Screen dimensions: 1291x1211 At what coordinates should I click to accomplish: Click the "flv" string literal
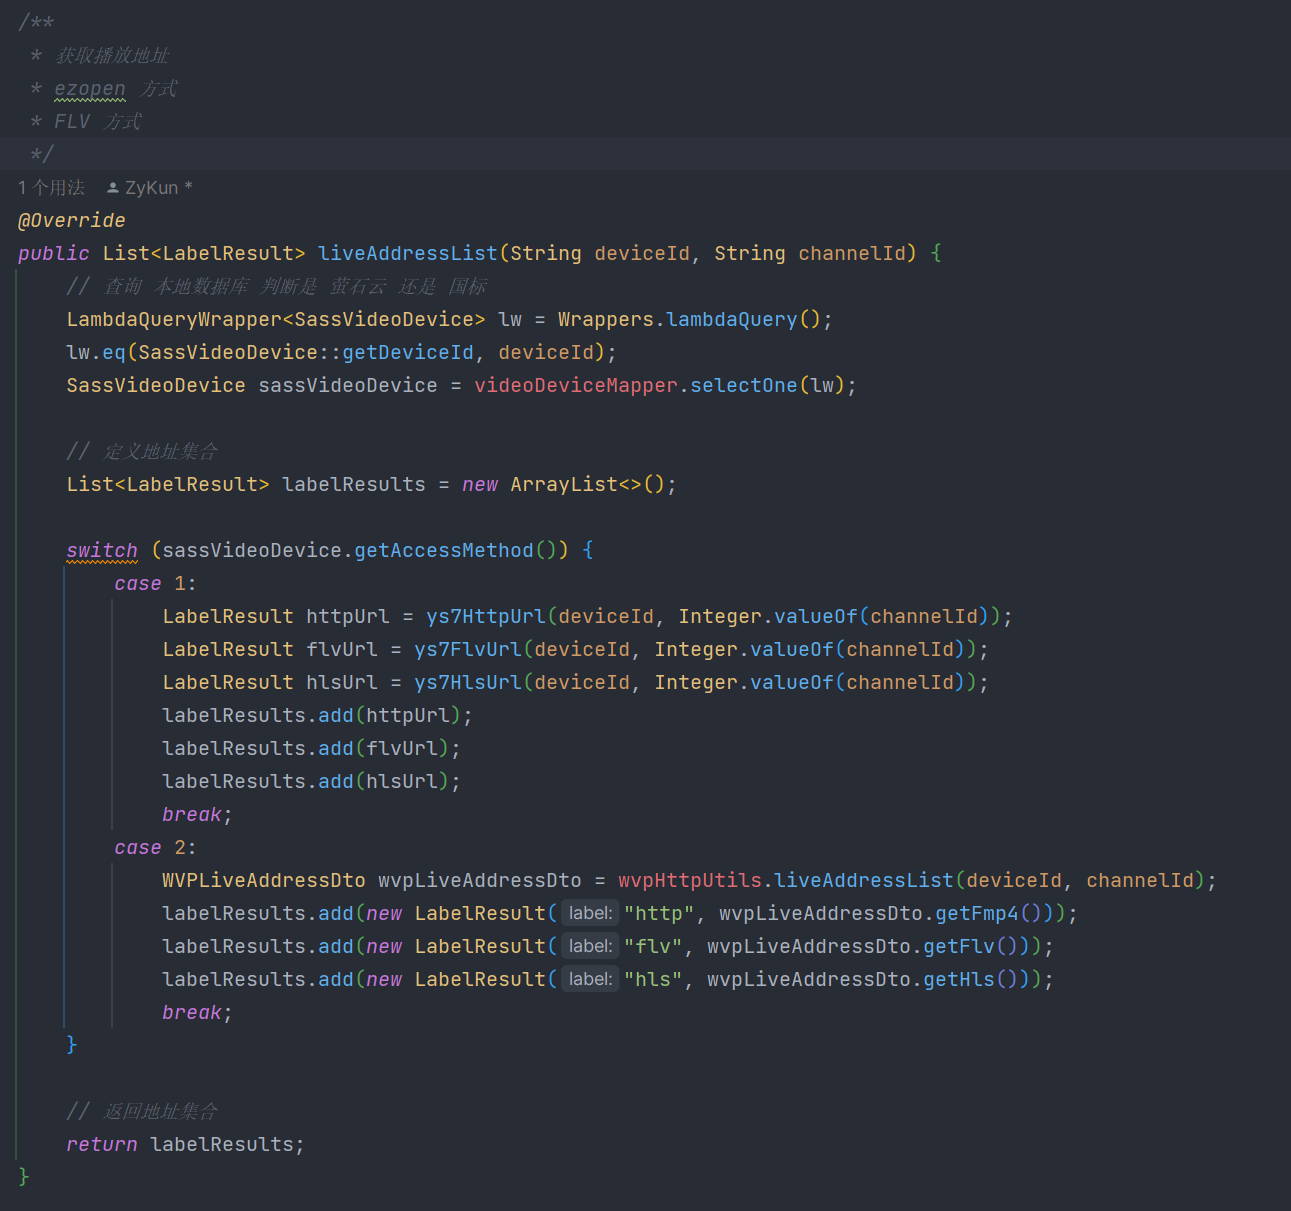(x=654, y=946)
